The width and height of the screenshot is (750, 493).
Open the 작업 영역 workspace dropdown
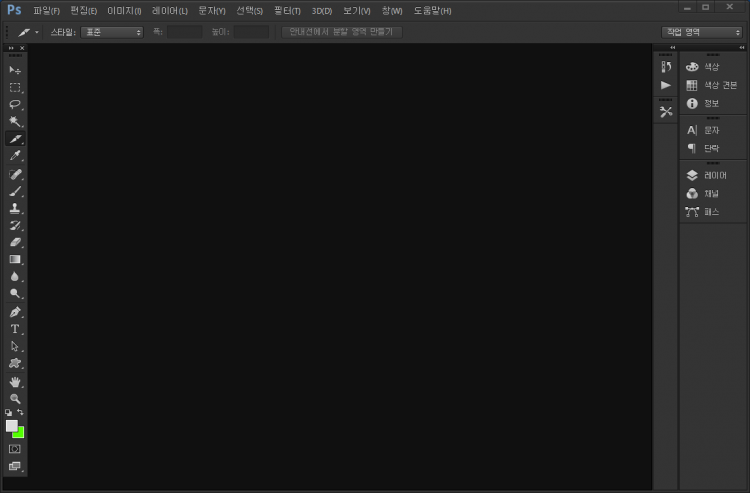coord(702,32)
